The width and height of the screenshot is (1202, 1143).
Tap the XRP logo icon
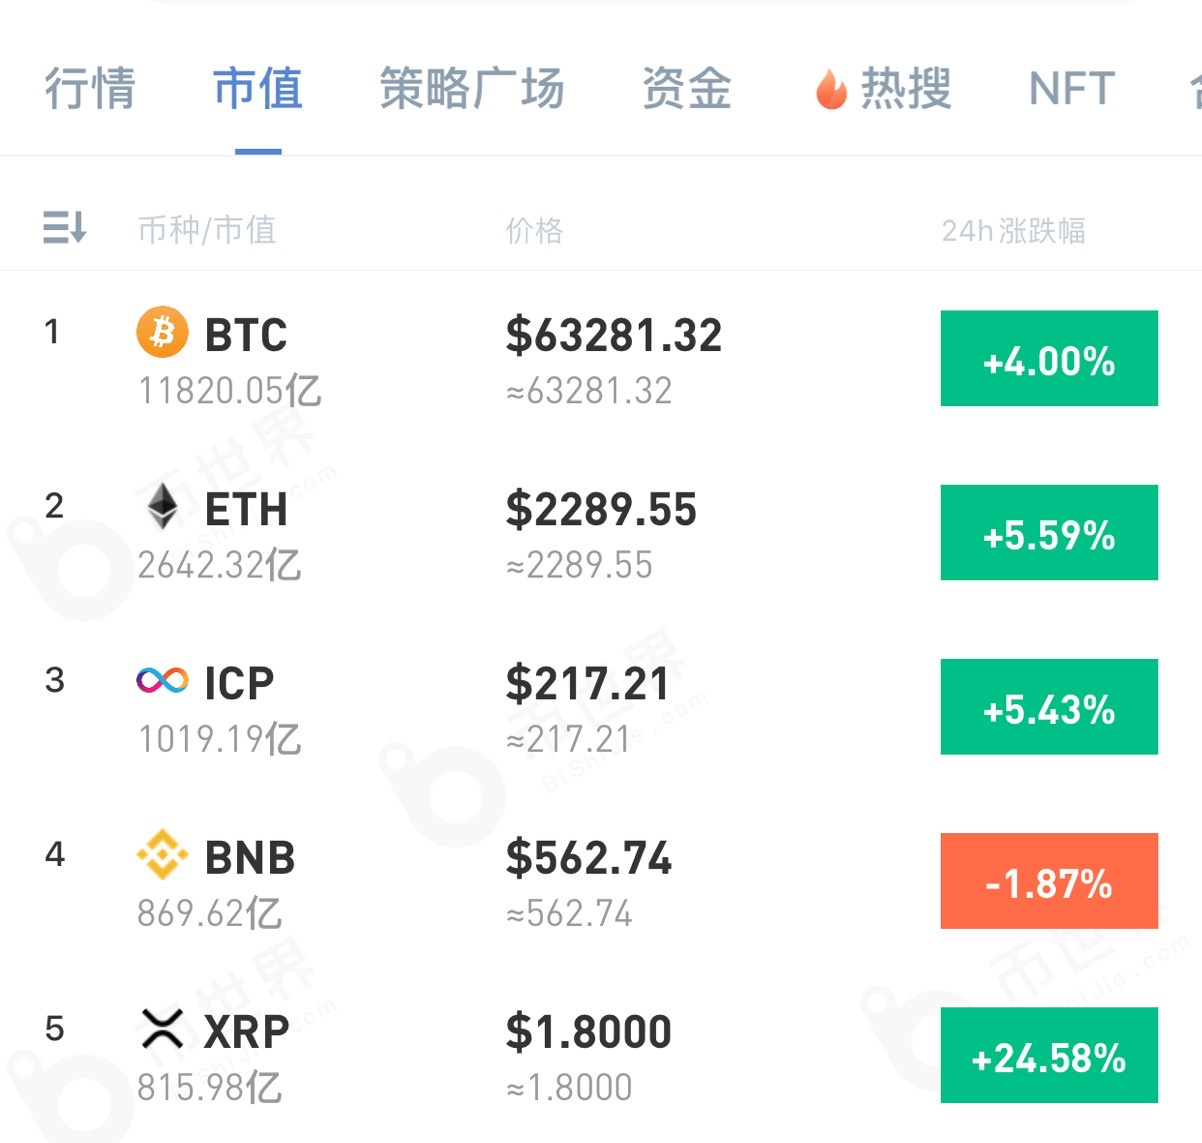pos(162,1029)
